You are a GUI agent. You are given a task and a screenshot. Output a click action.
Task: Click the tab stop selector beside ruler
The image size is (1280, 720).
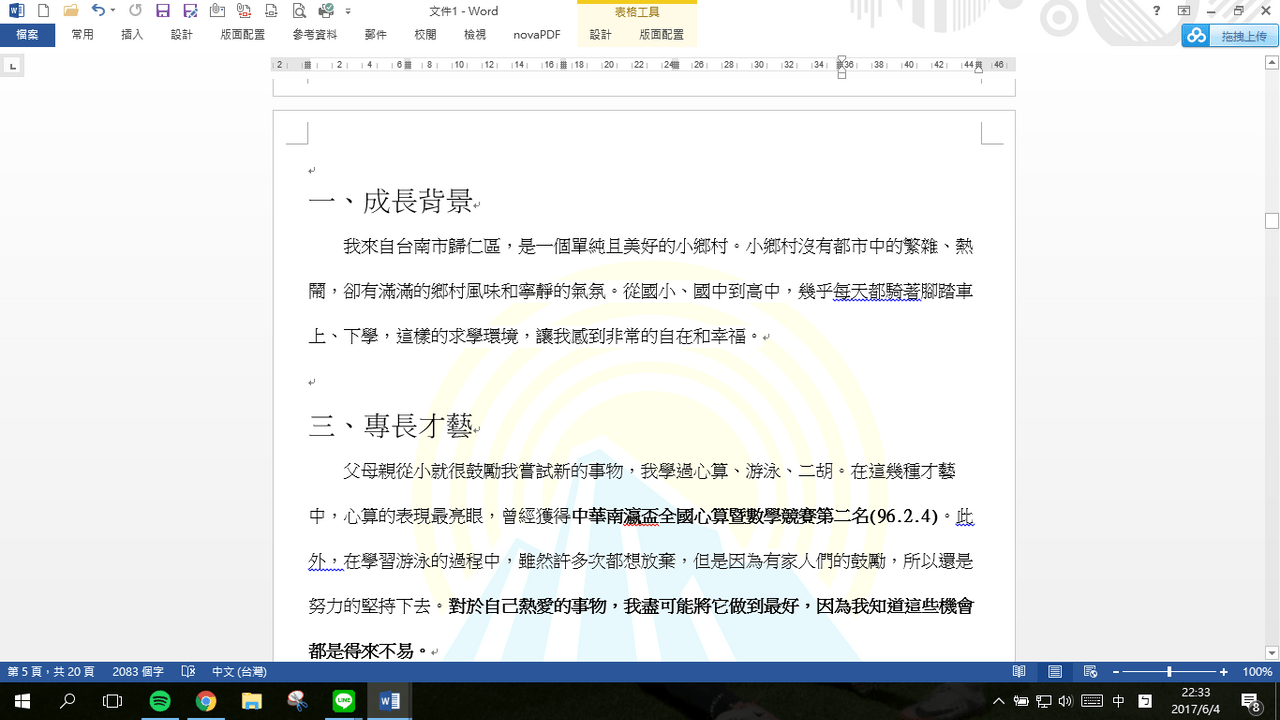(12, 66)
